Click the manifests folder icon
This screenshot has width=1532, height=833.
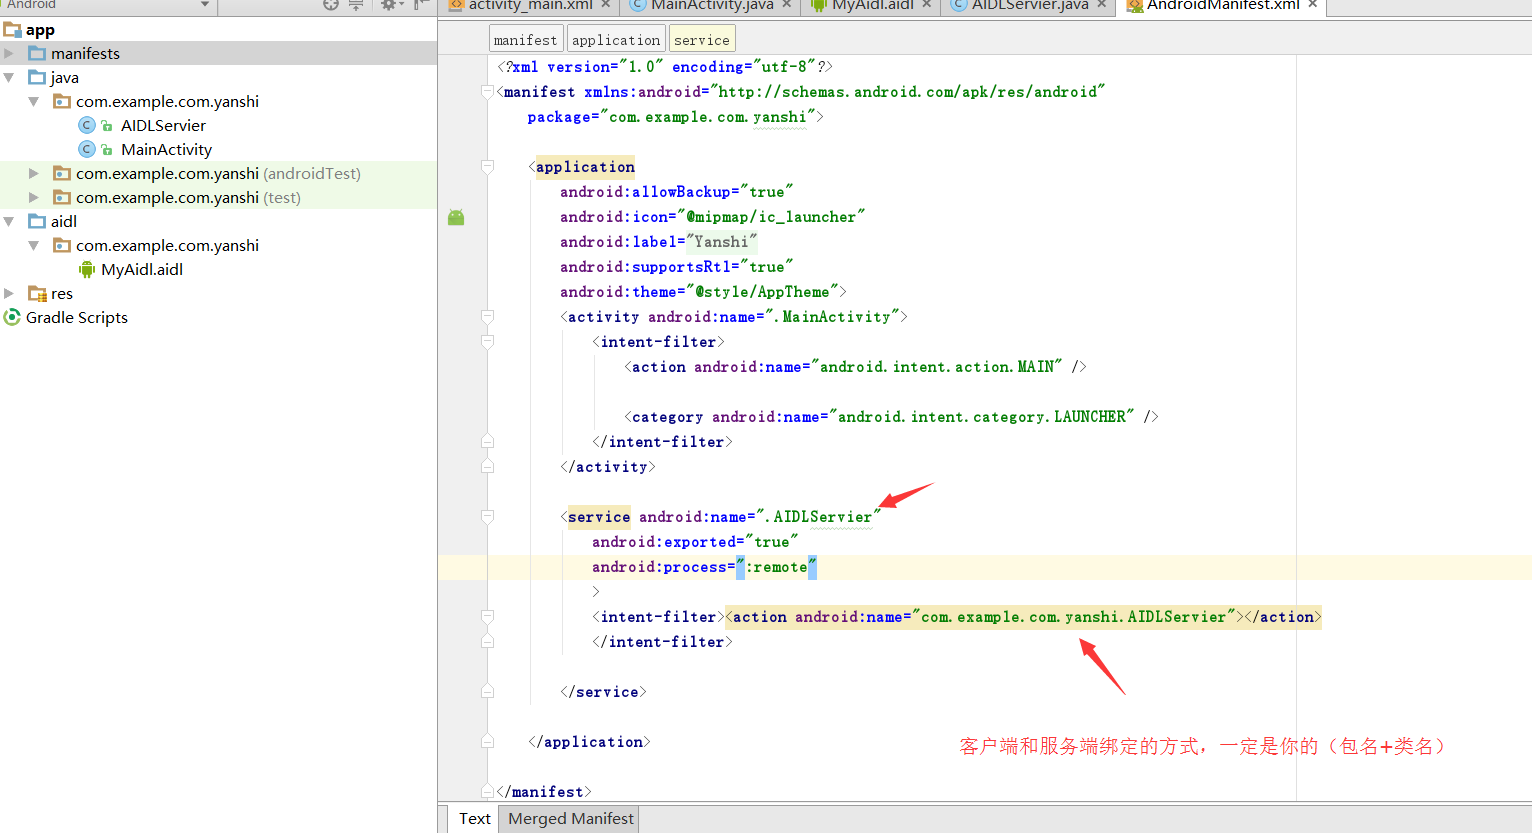tap(37, 53)
